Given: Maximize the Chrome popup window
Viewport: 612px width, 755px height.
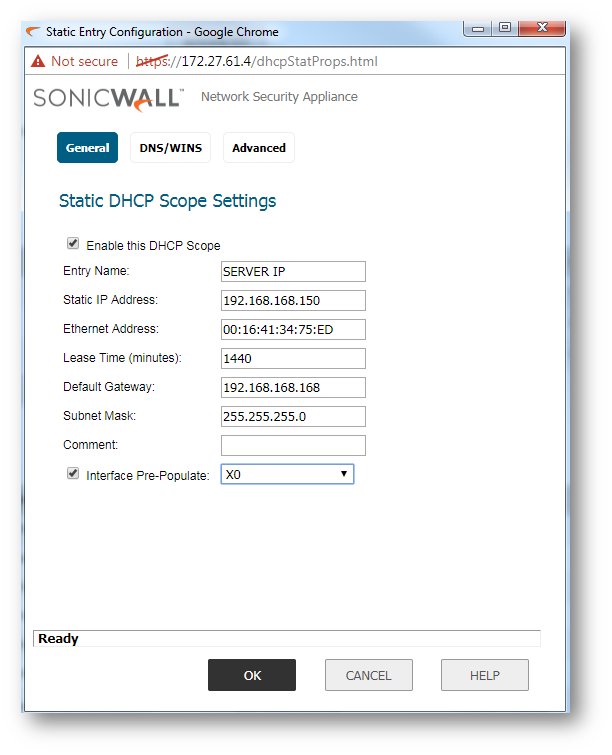Looking at the screenshot, I should point(505,28).
